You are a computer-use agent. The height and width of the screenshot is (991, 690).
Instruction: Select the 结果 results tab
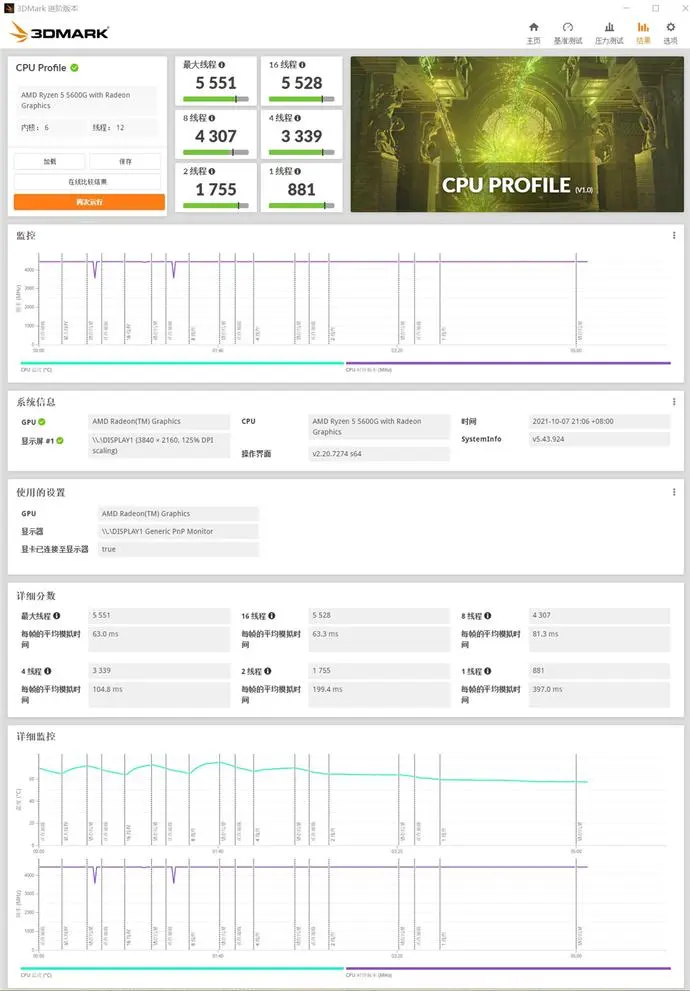643,33
